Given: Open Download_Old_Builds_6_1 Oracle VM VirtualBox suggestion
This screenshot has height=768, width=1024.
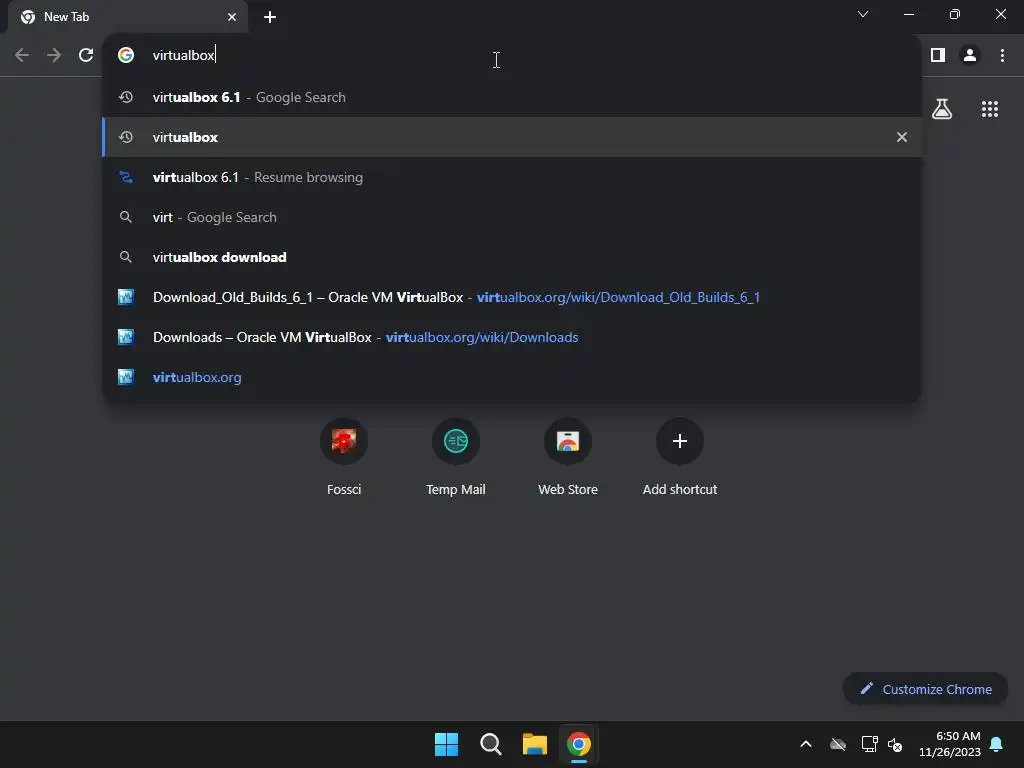Looking at the screenshot, I should point(512,297).
